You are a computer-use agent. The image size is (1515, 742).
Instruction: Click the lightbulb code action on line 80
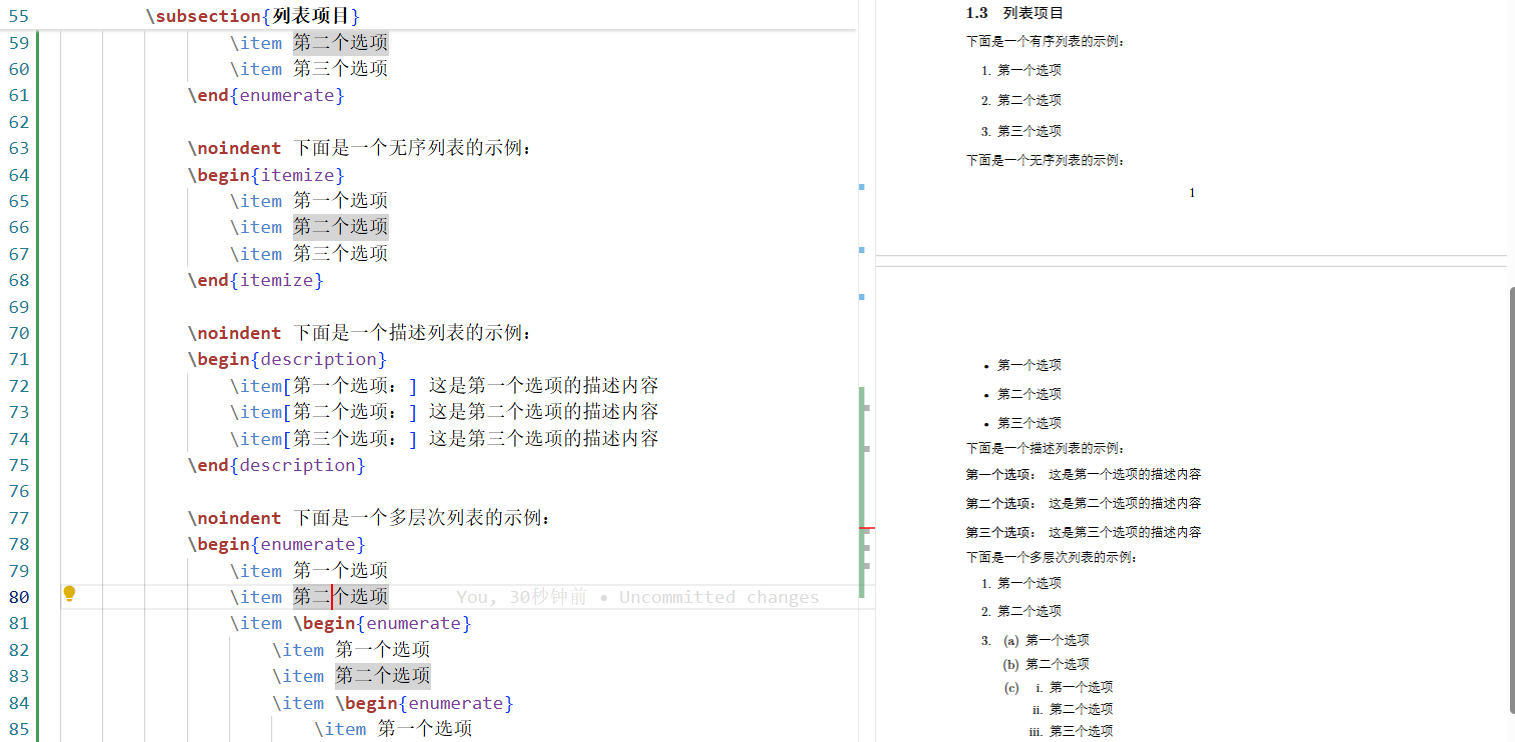click(68, 593)
